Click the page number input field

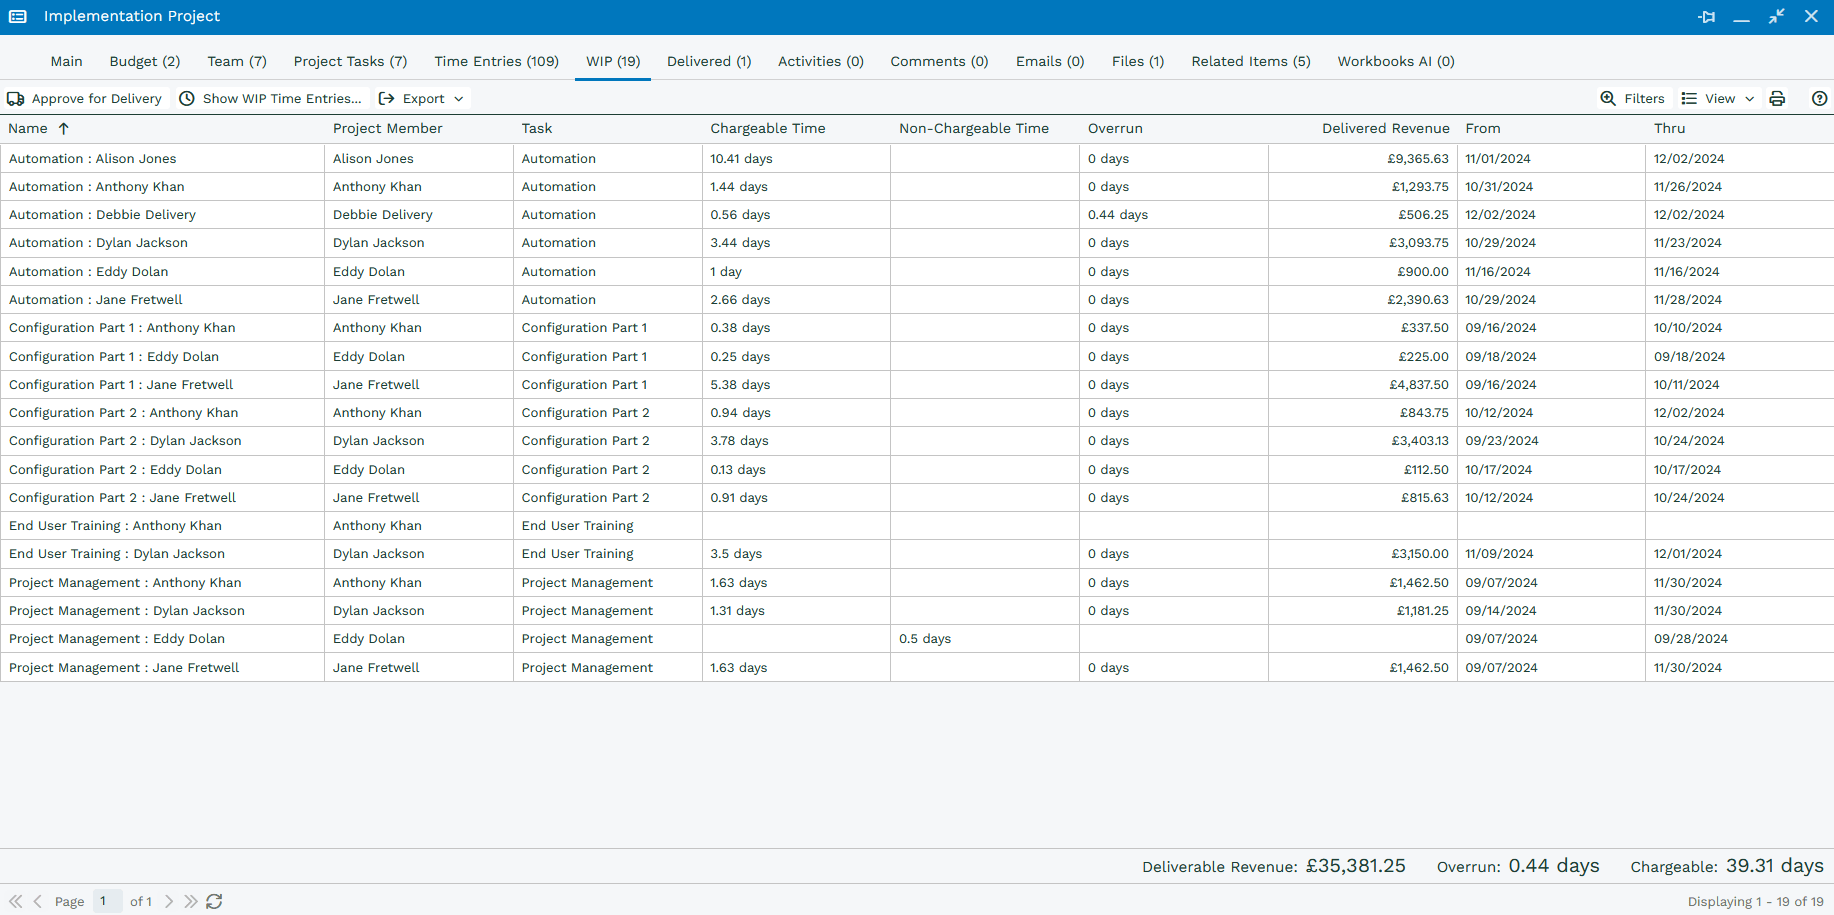107,901
